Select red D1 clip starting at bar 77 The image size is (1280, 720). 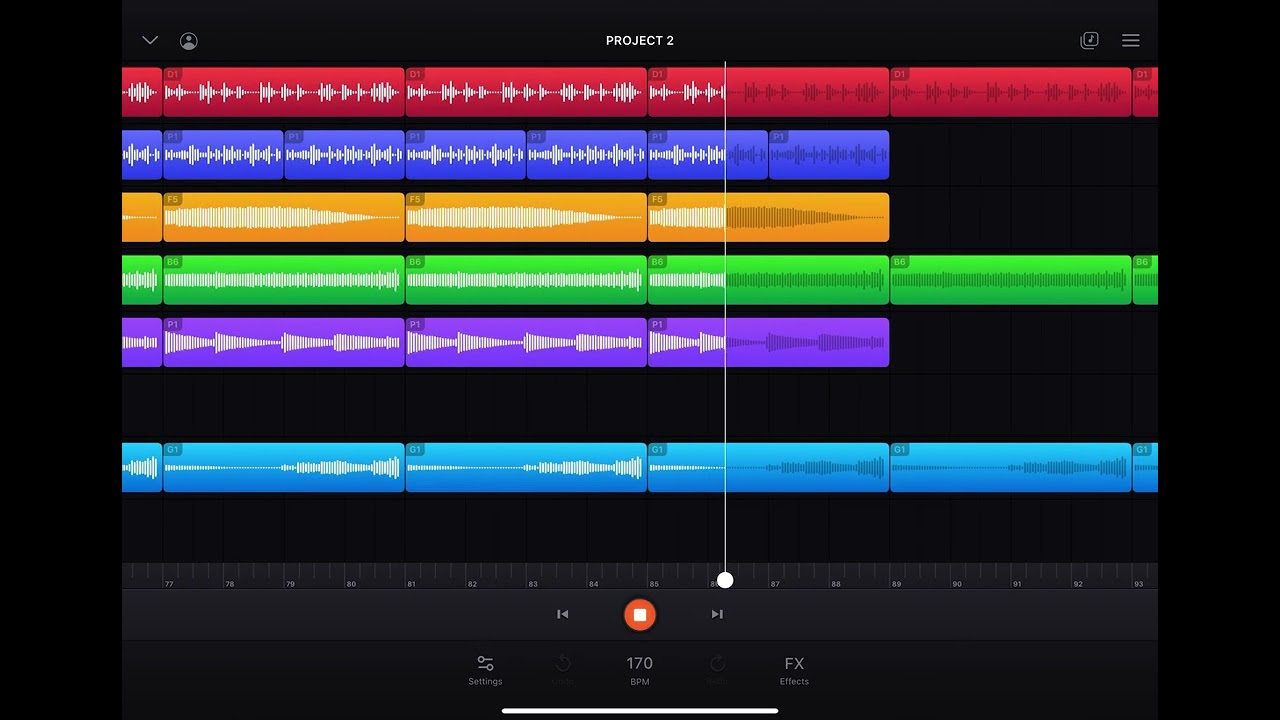click(284, 92)
